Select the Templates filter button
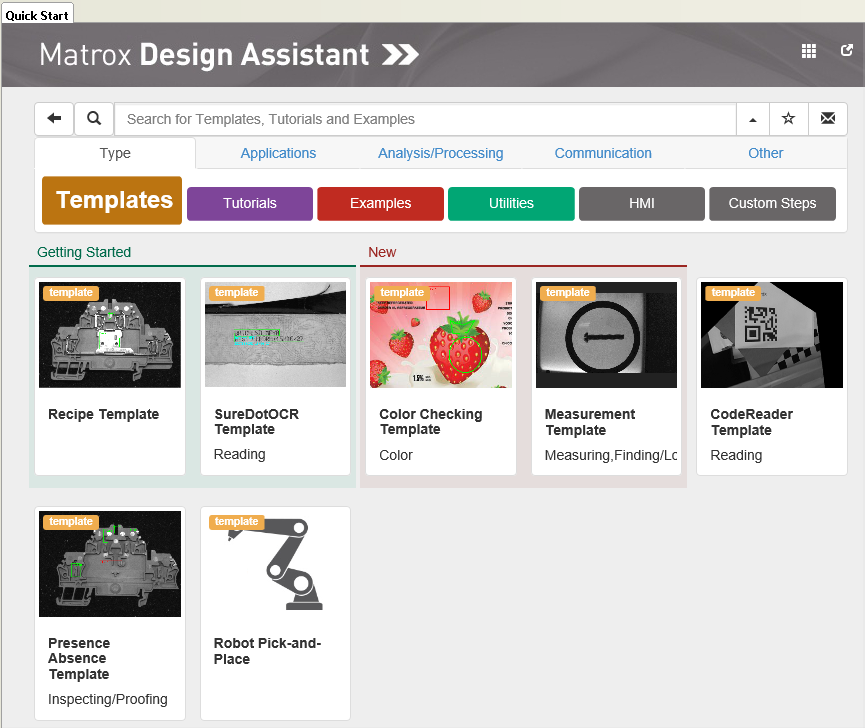Image resolution: width=865 pixels, height=728 pixels. (x=111, y=200)
